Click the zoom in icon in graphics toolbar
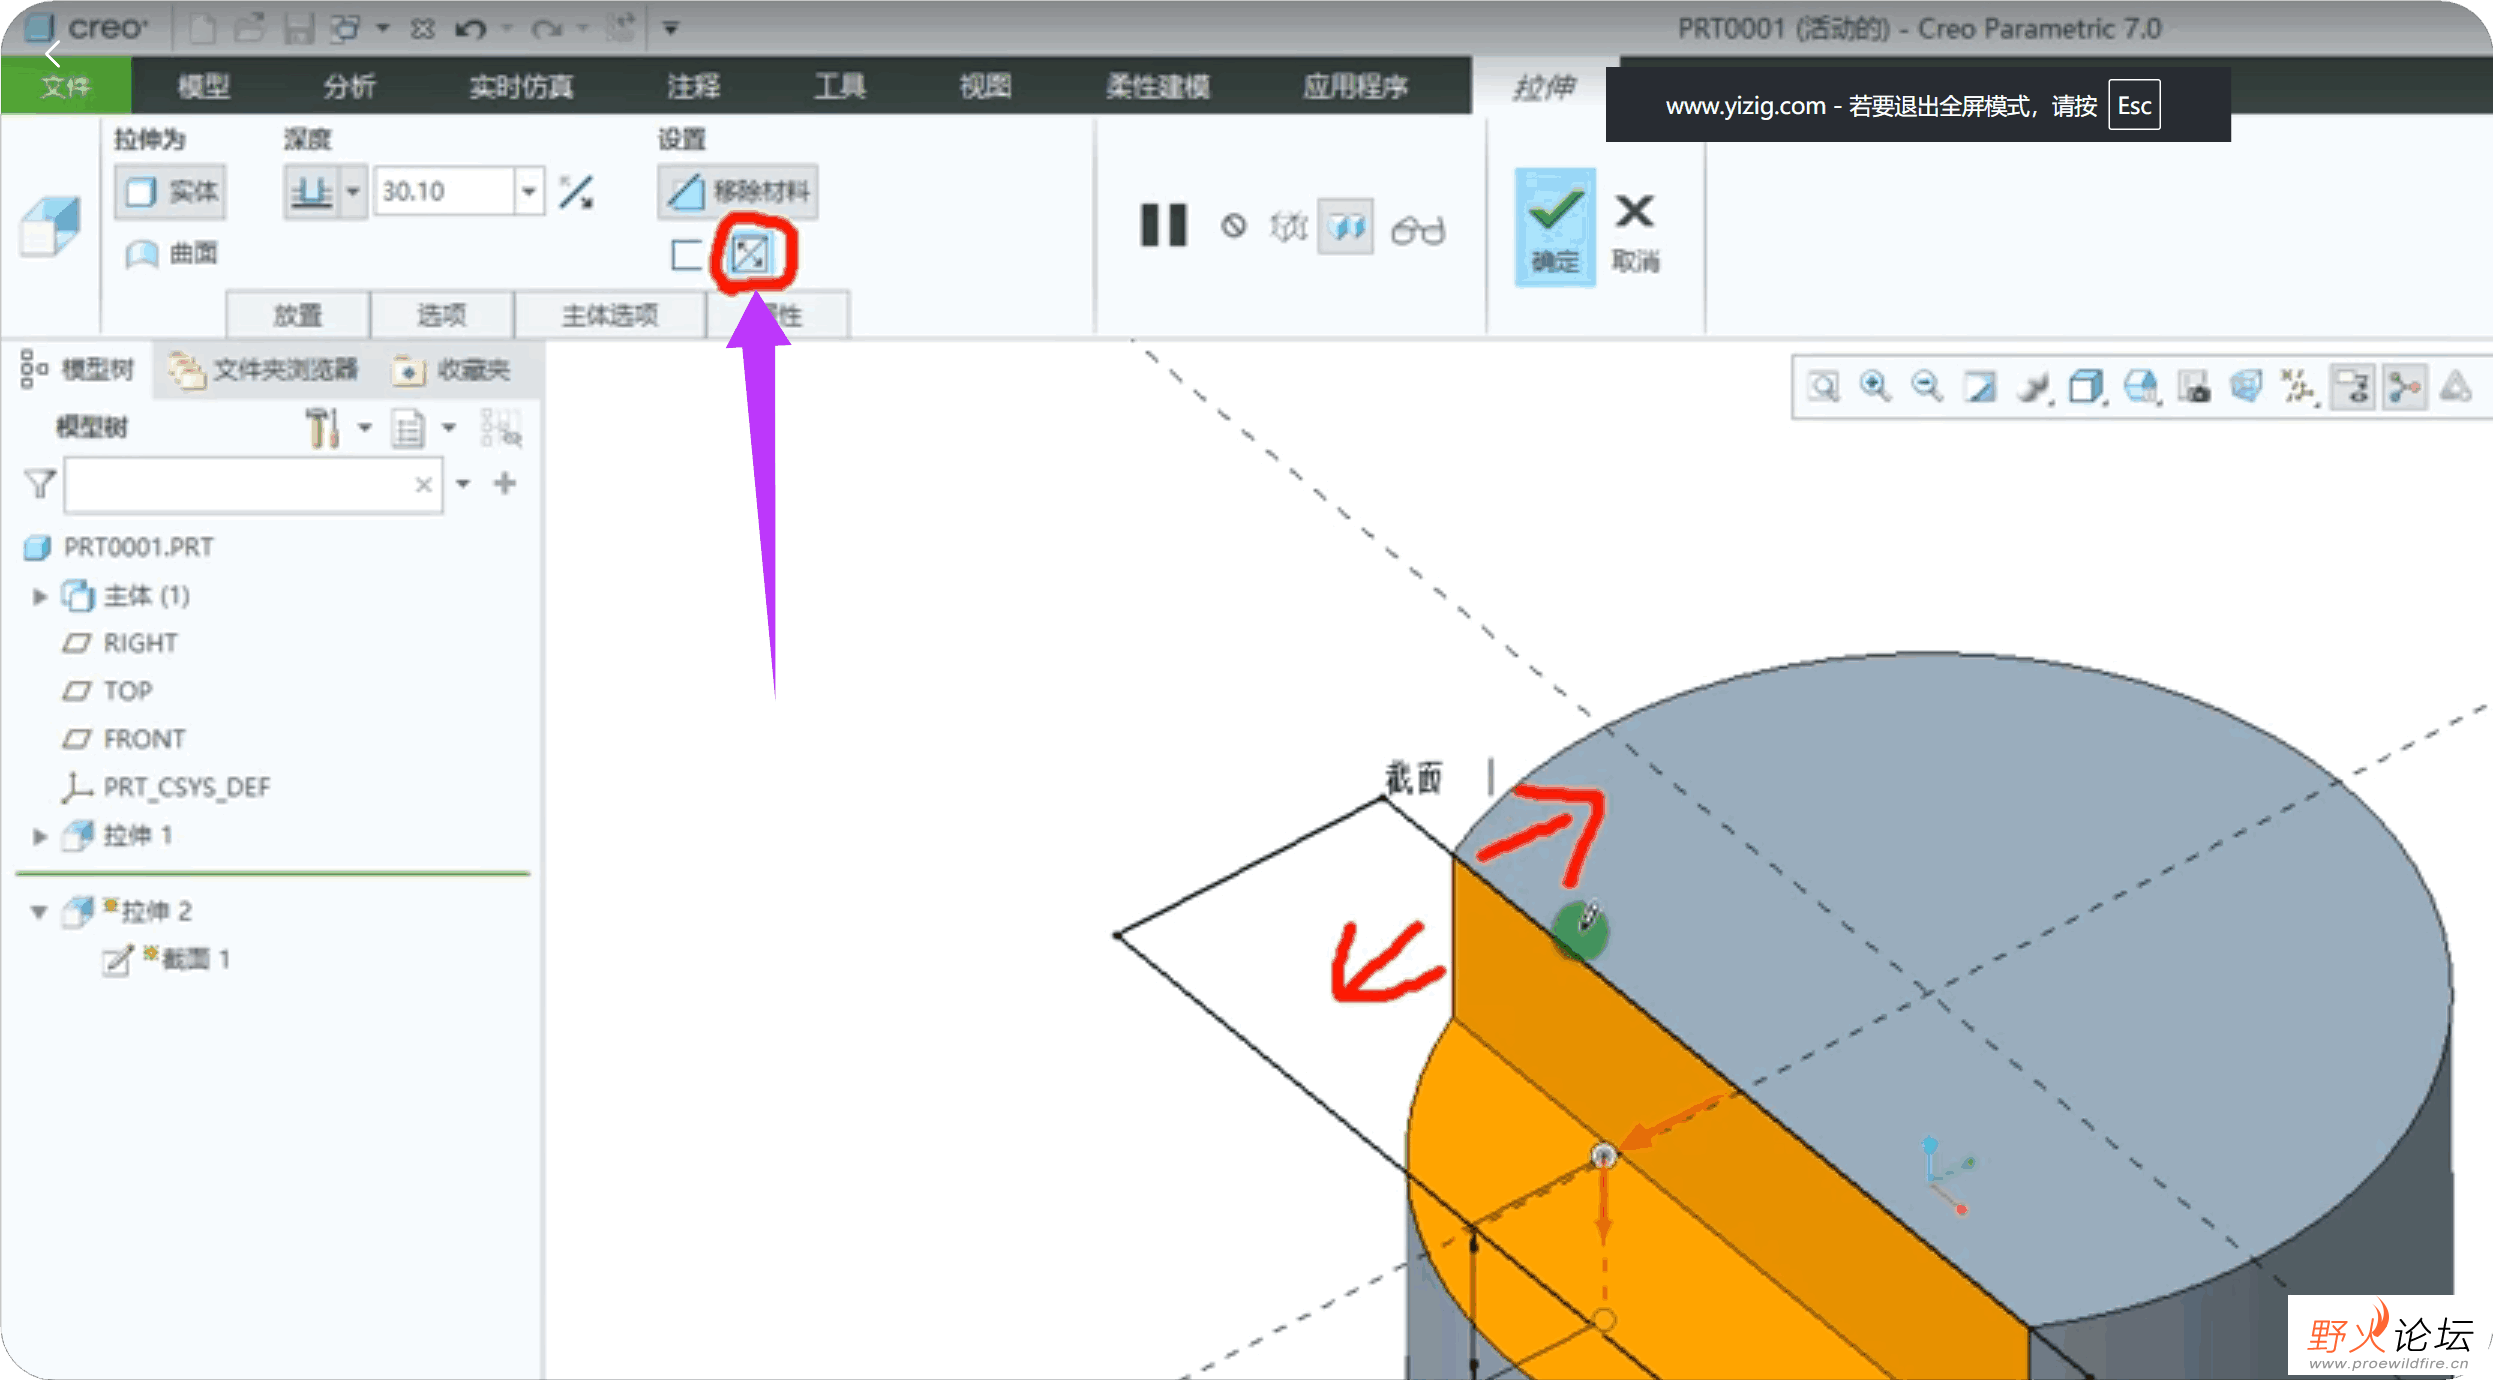Image resolution: width=2493 pixels, height=1380 pixels. (1875, 386)
